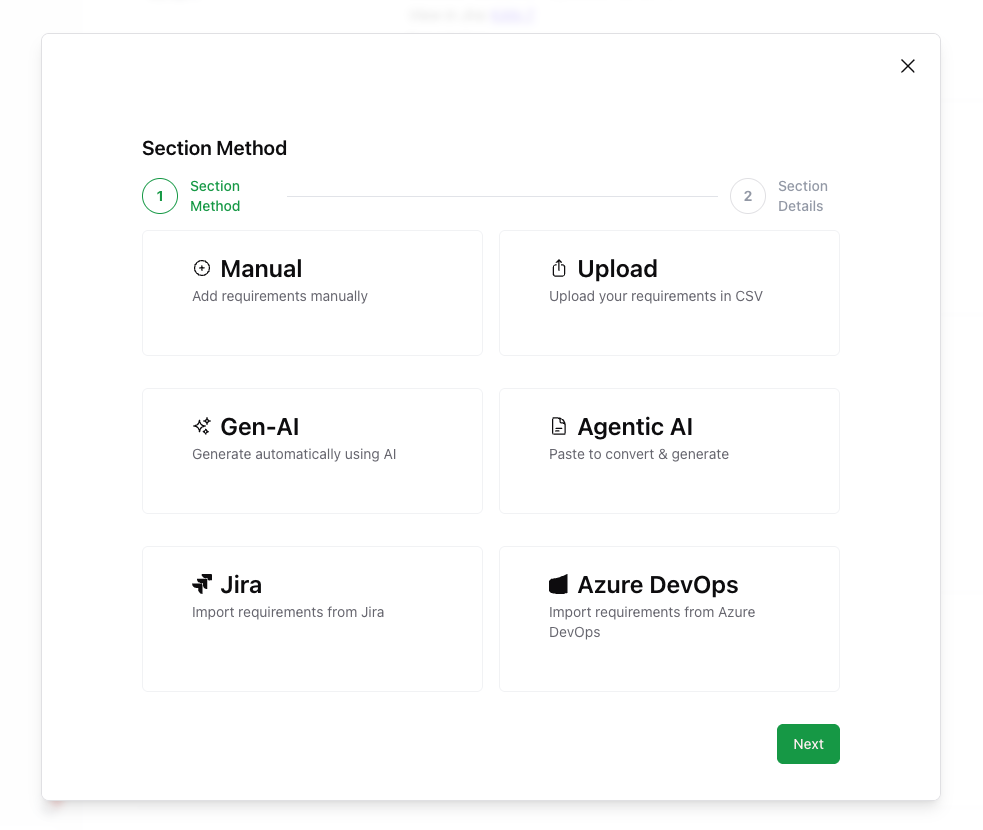This screenshot has height=830, width=983.
Task: Click the Gen-AI sparkles icon
Action: pos(201,425)
